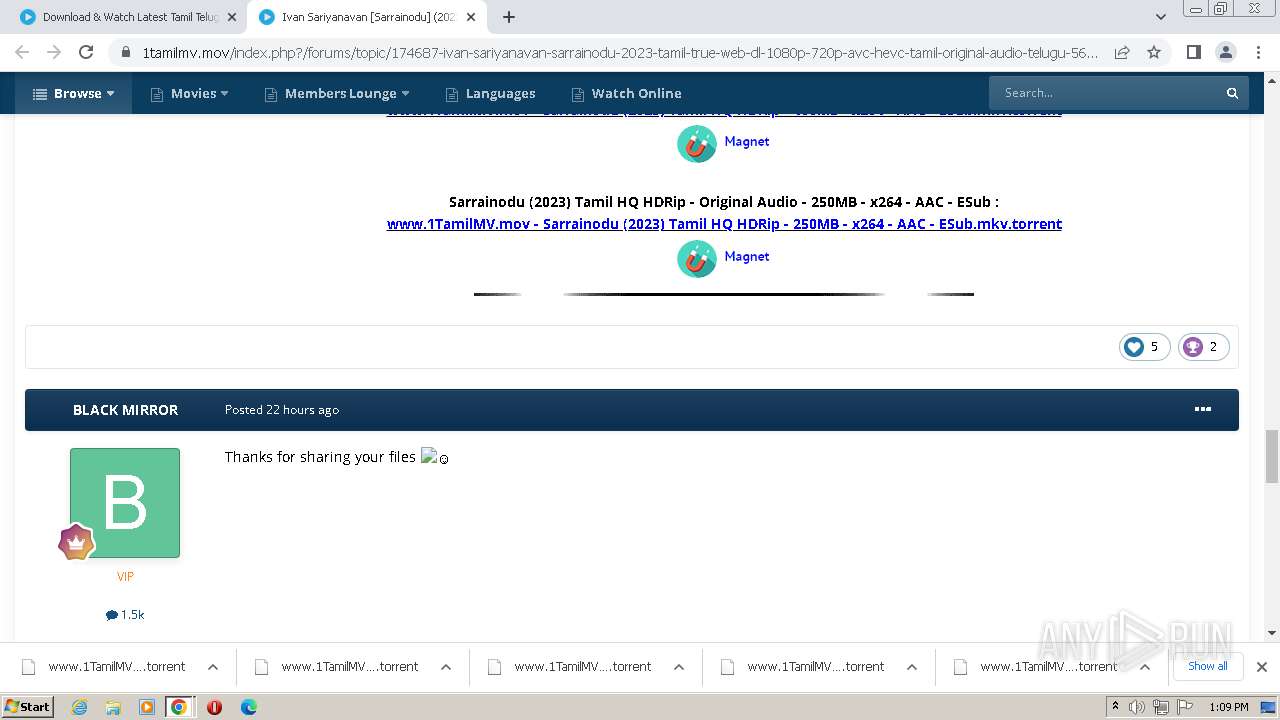Expand the Members Lounge menu
Screen dimensions: 1280x720
click(x=337, y=93)
